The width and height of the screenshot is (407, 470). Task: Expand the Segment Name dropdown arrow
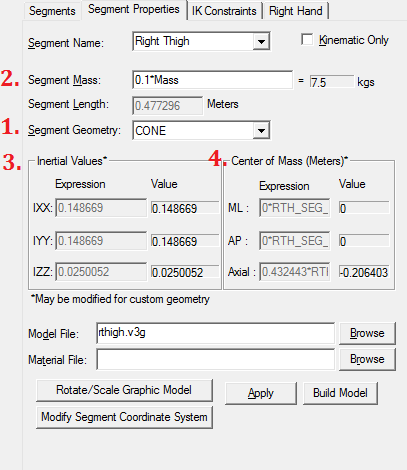261,42
